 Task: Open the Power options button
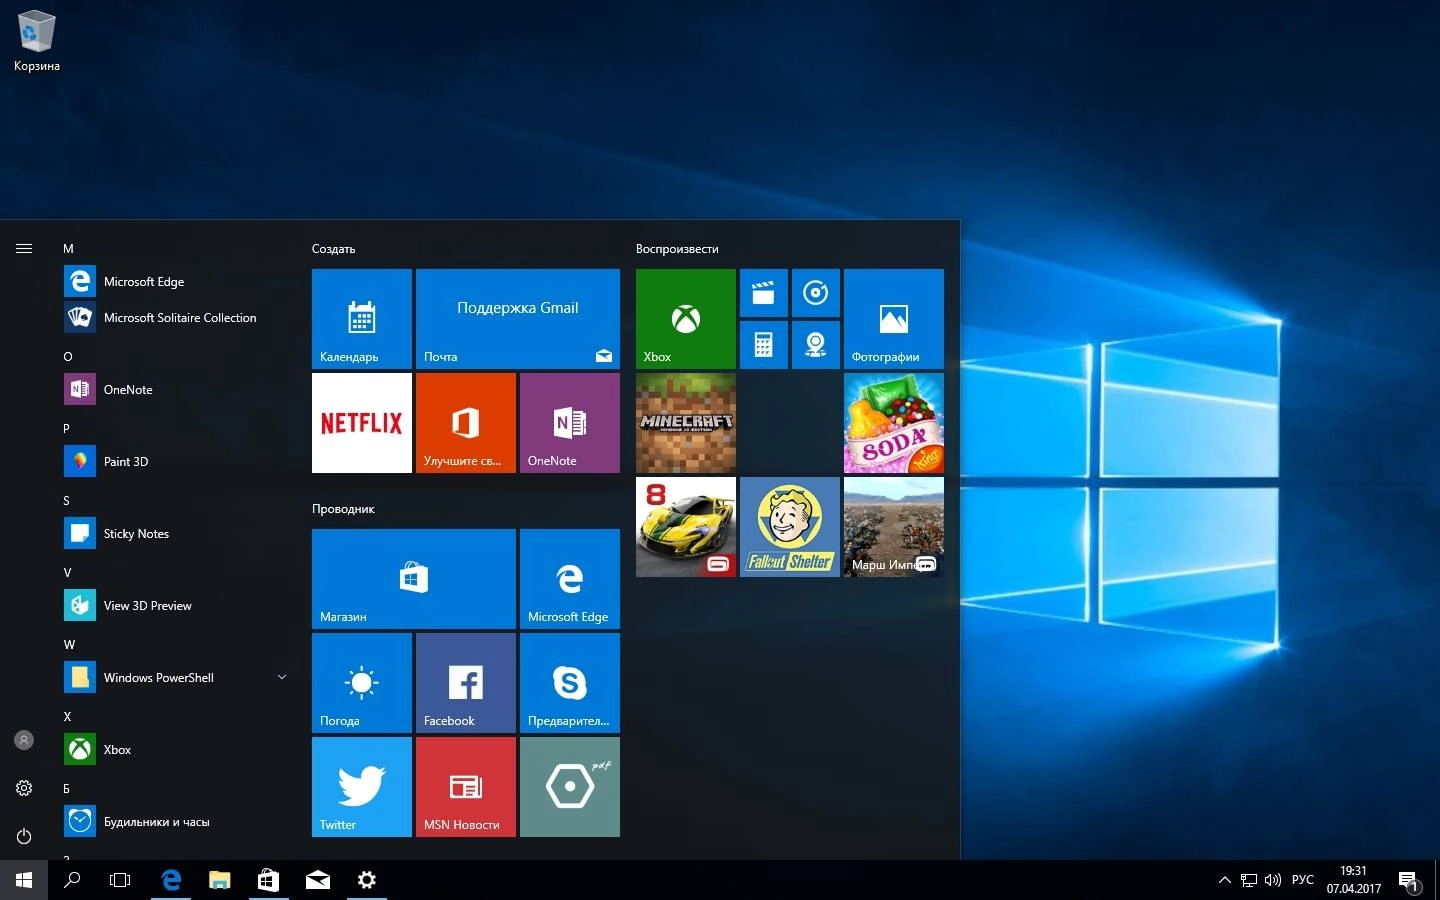(x=24, y=836)
